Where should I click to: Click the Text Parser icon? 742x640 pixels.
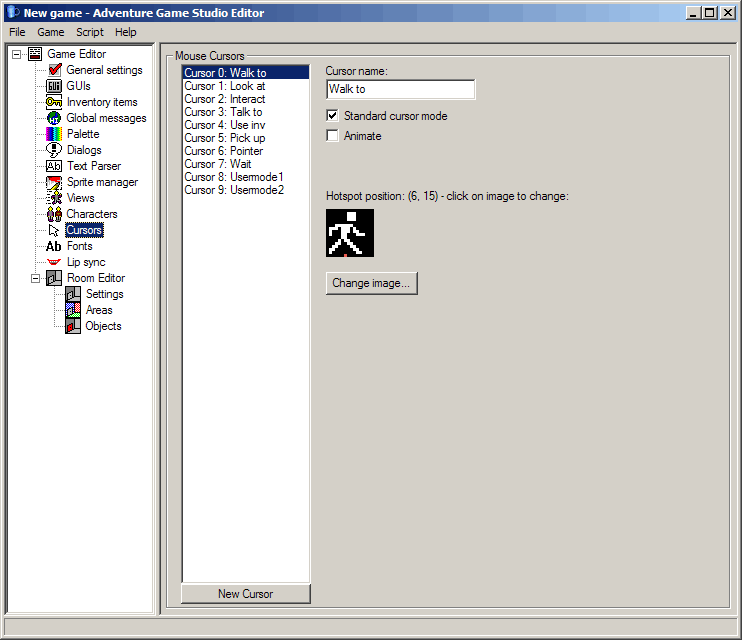coord(53,166)
